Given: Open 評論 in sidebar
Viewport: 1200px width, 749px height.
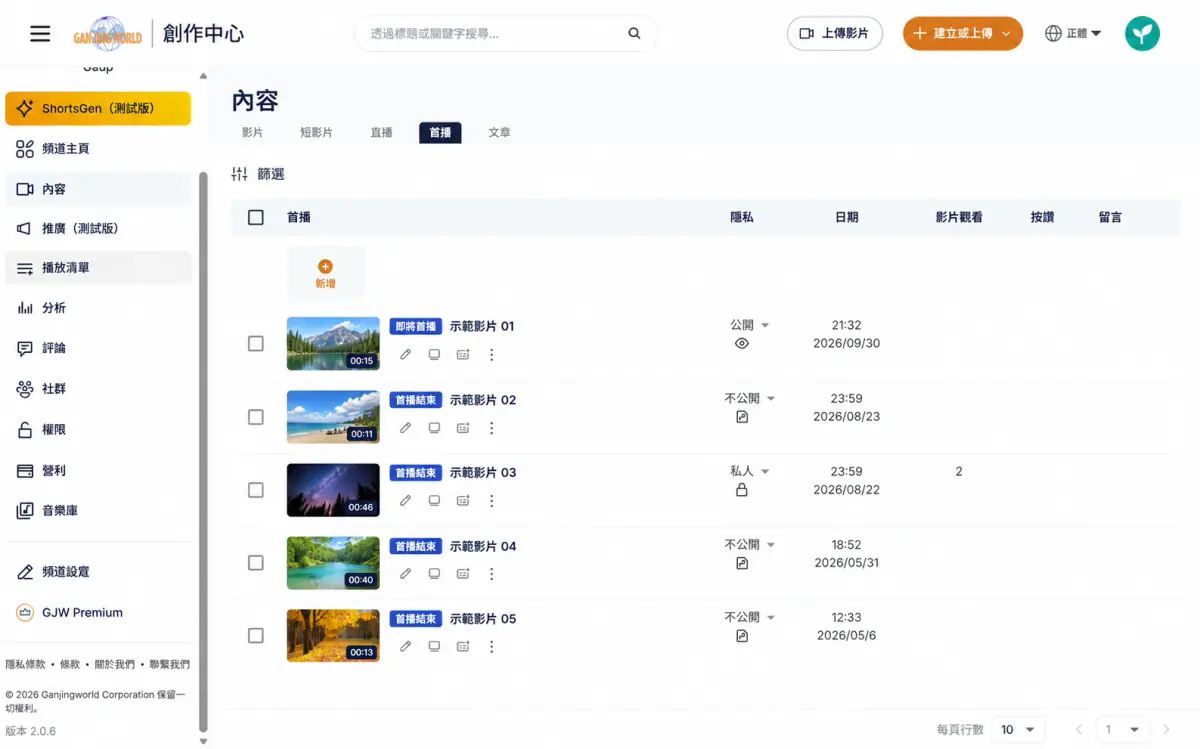Looking at the screenshot, I should (x=98, y=348).
